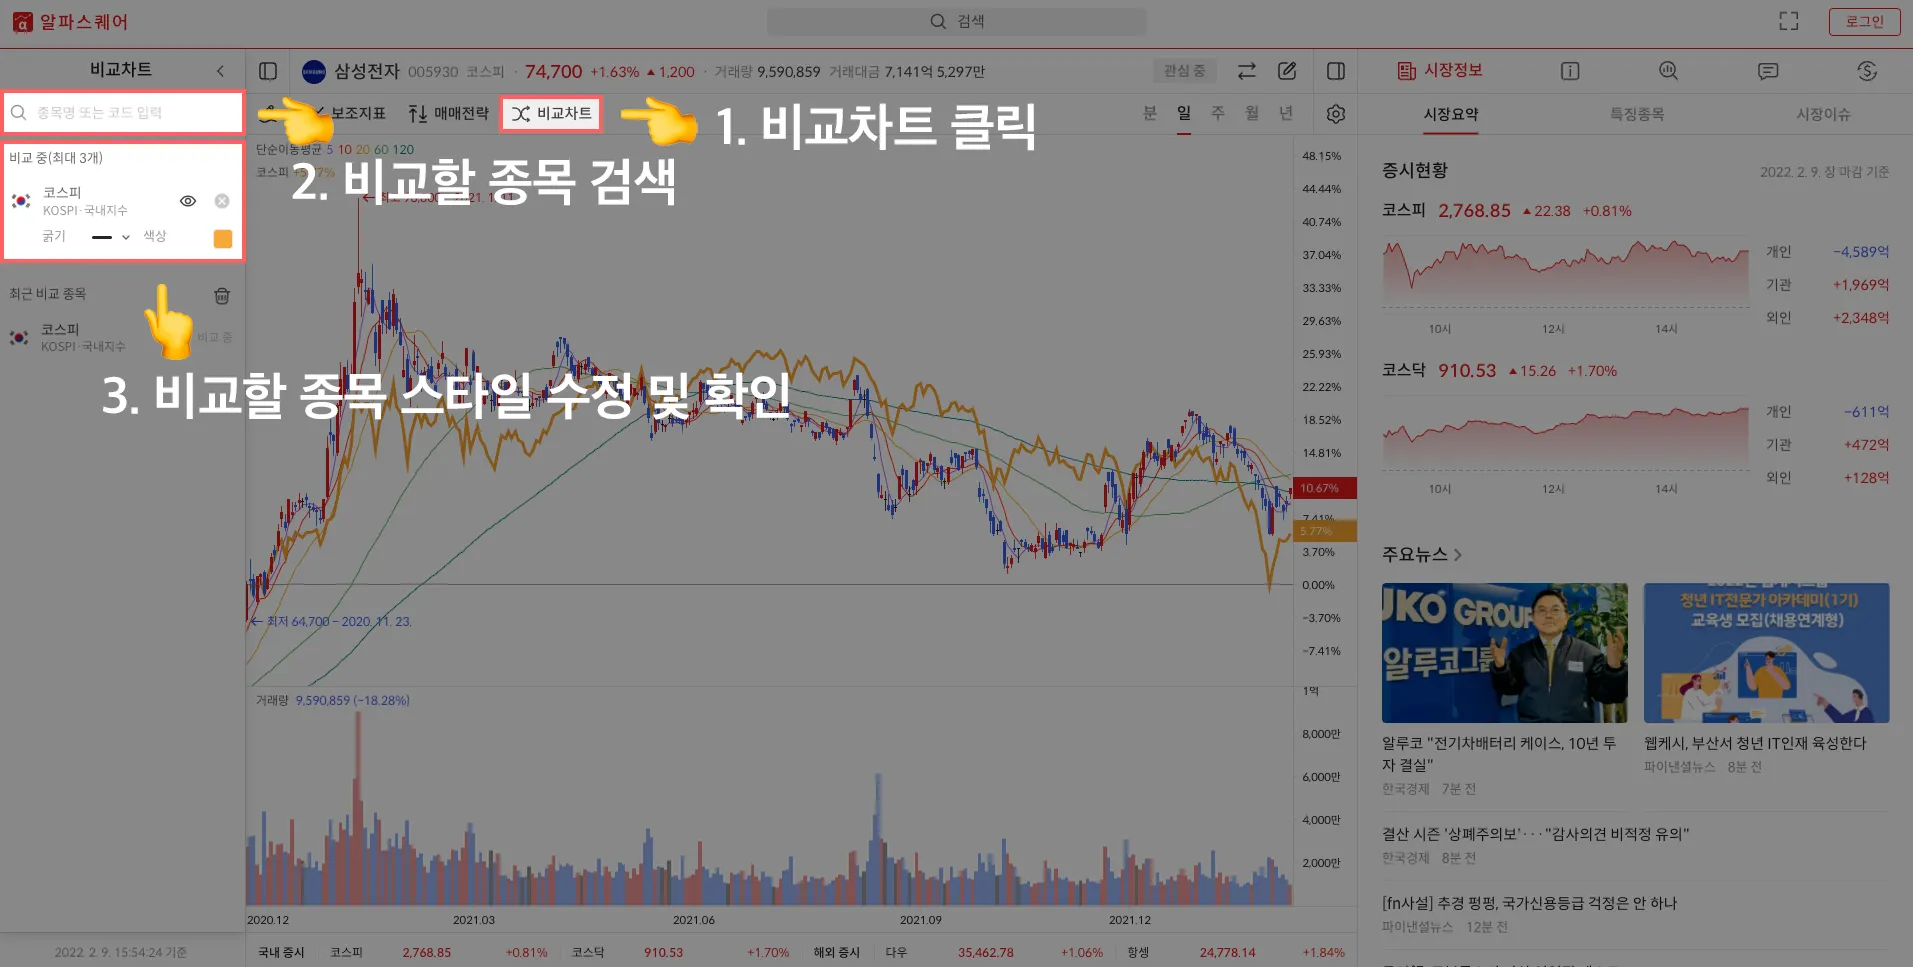Click the 삼성전자 stock name in header
This screenshot has height=967, width=1913.
pos(366,71)
